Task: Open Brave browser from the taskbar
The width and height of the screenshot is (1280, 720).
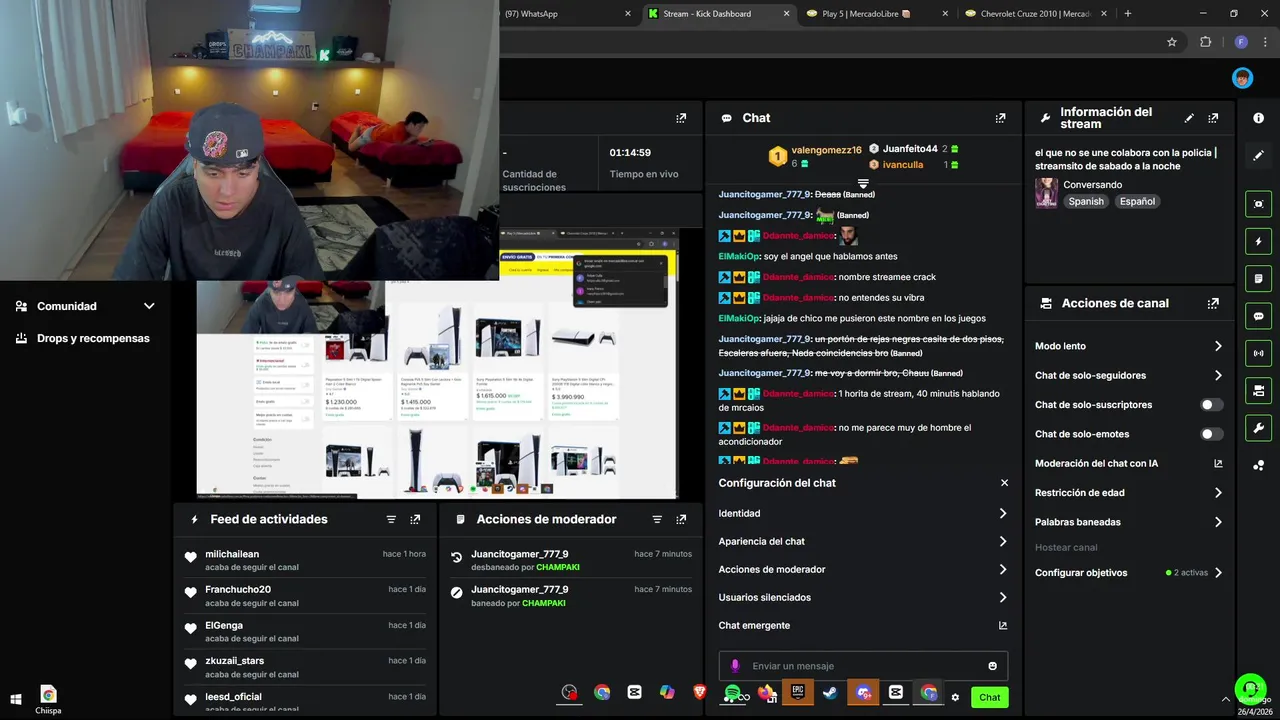Action: (x=699, y=692)
